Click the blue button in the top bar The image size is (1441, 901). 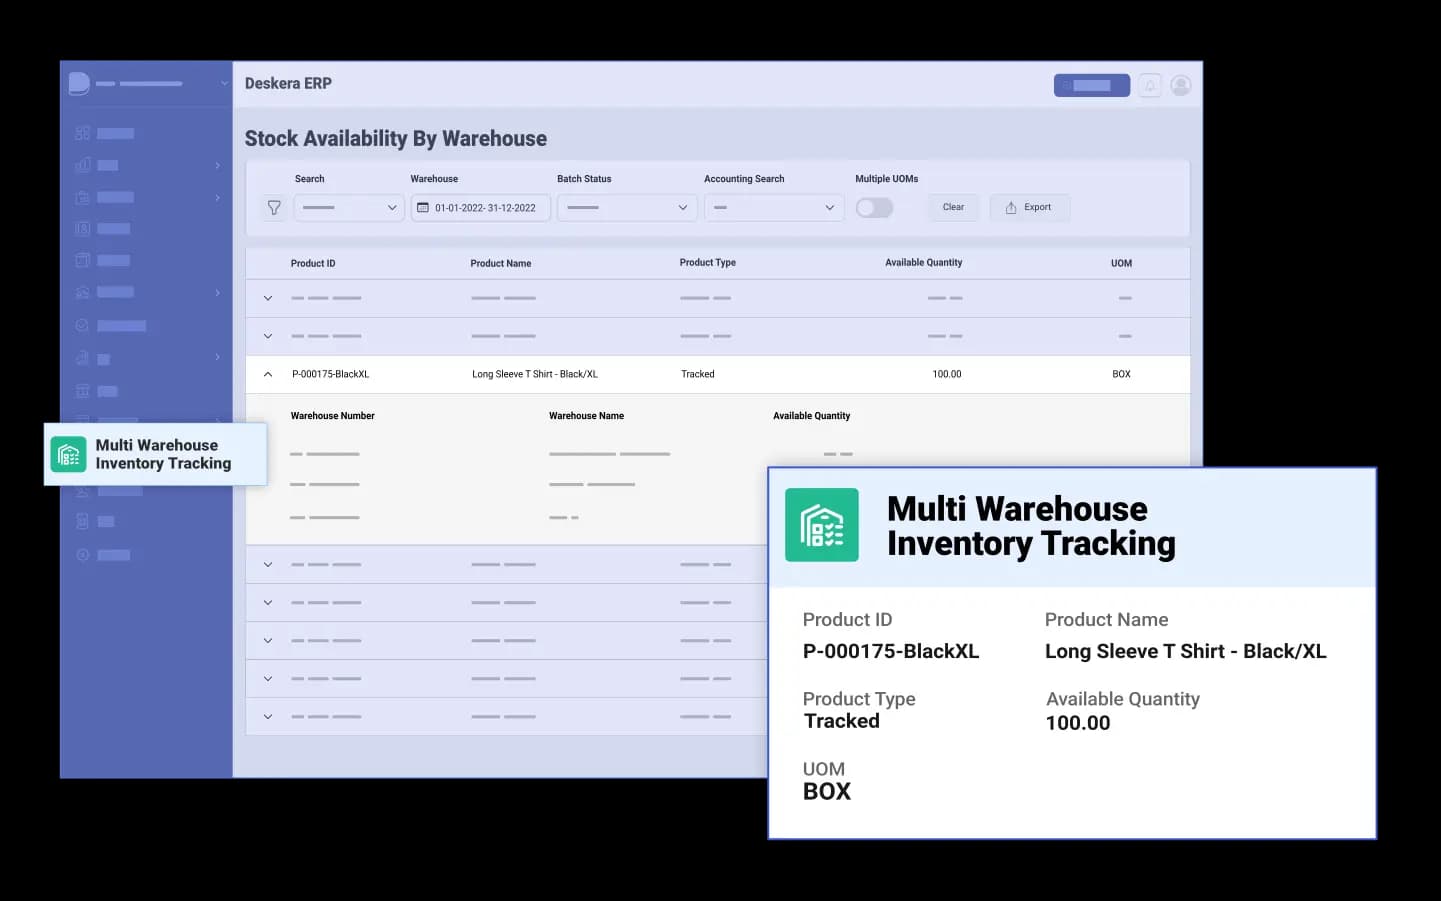coord(1092,85)
